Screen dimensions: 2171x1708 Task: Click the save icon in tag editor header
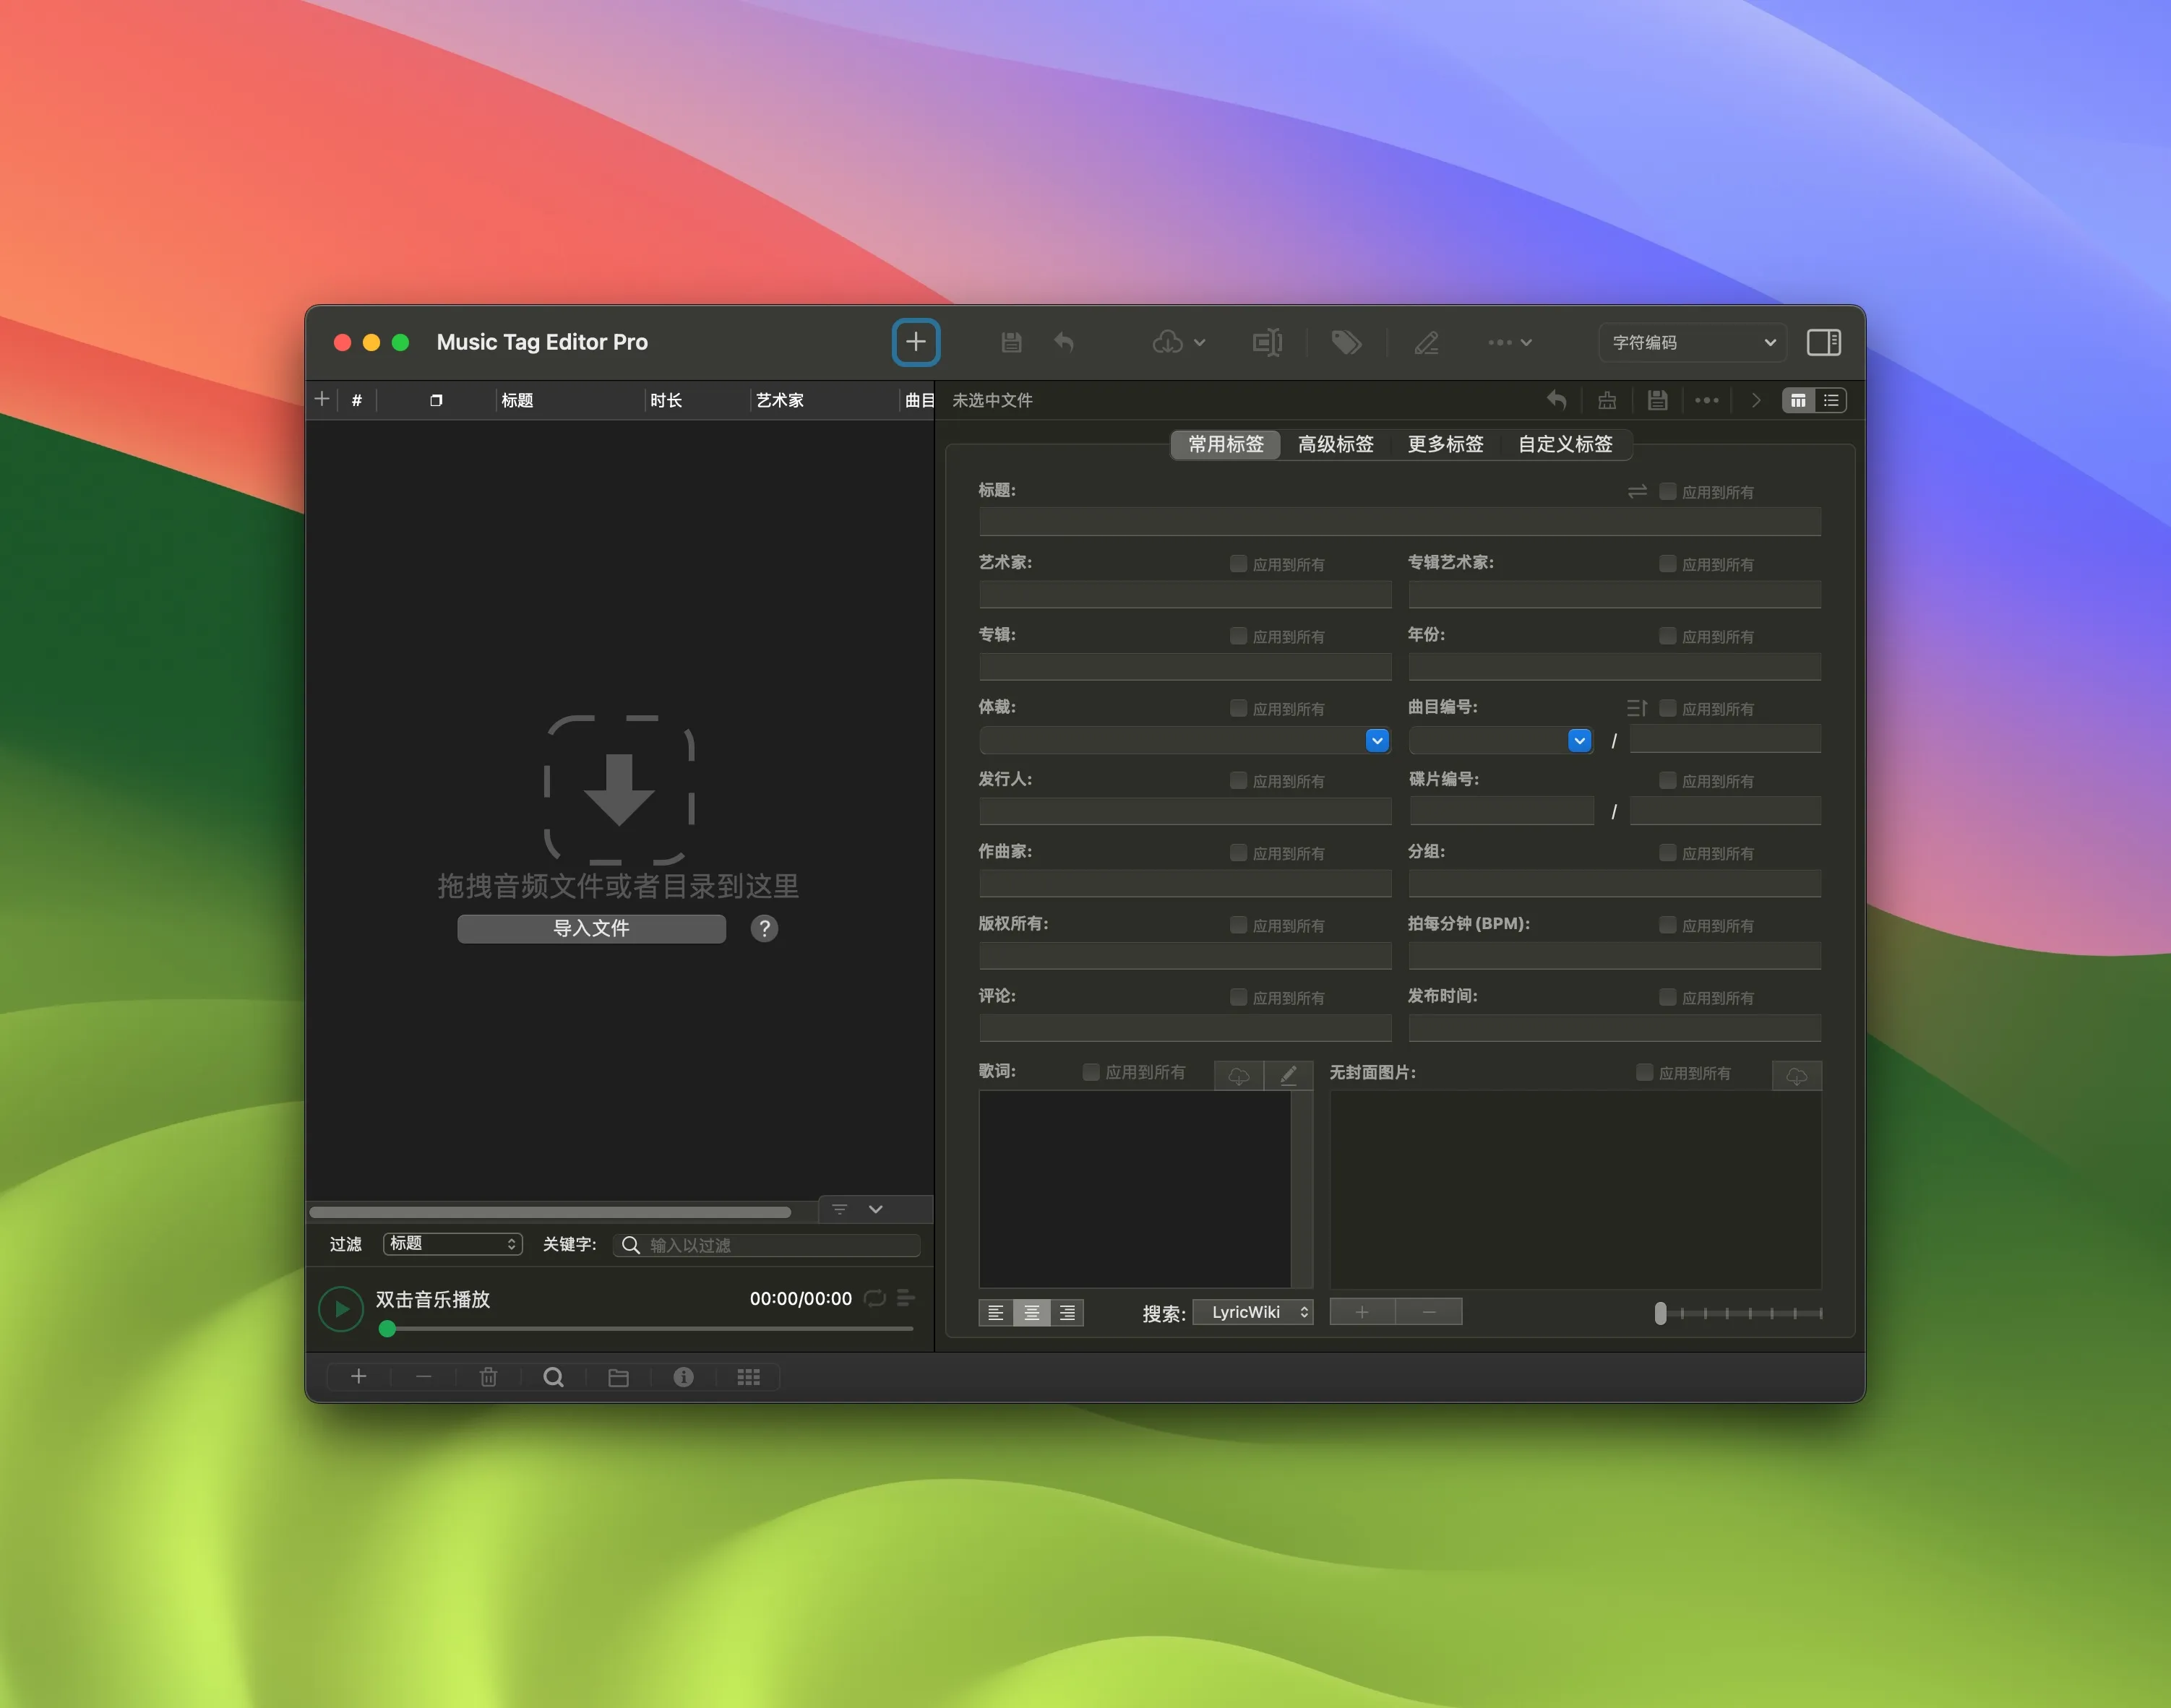(x=1657, y=400)
